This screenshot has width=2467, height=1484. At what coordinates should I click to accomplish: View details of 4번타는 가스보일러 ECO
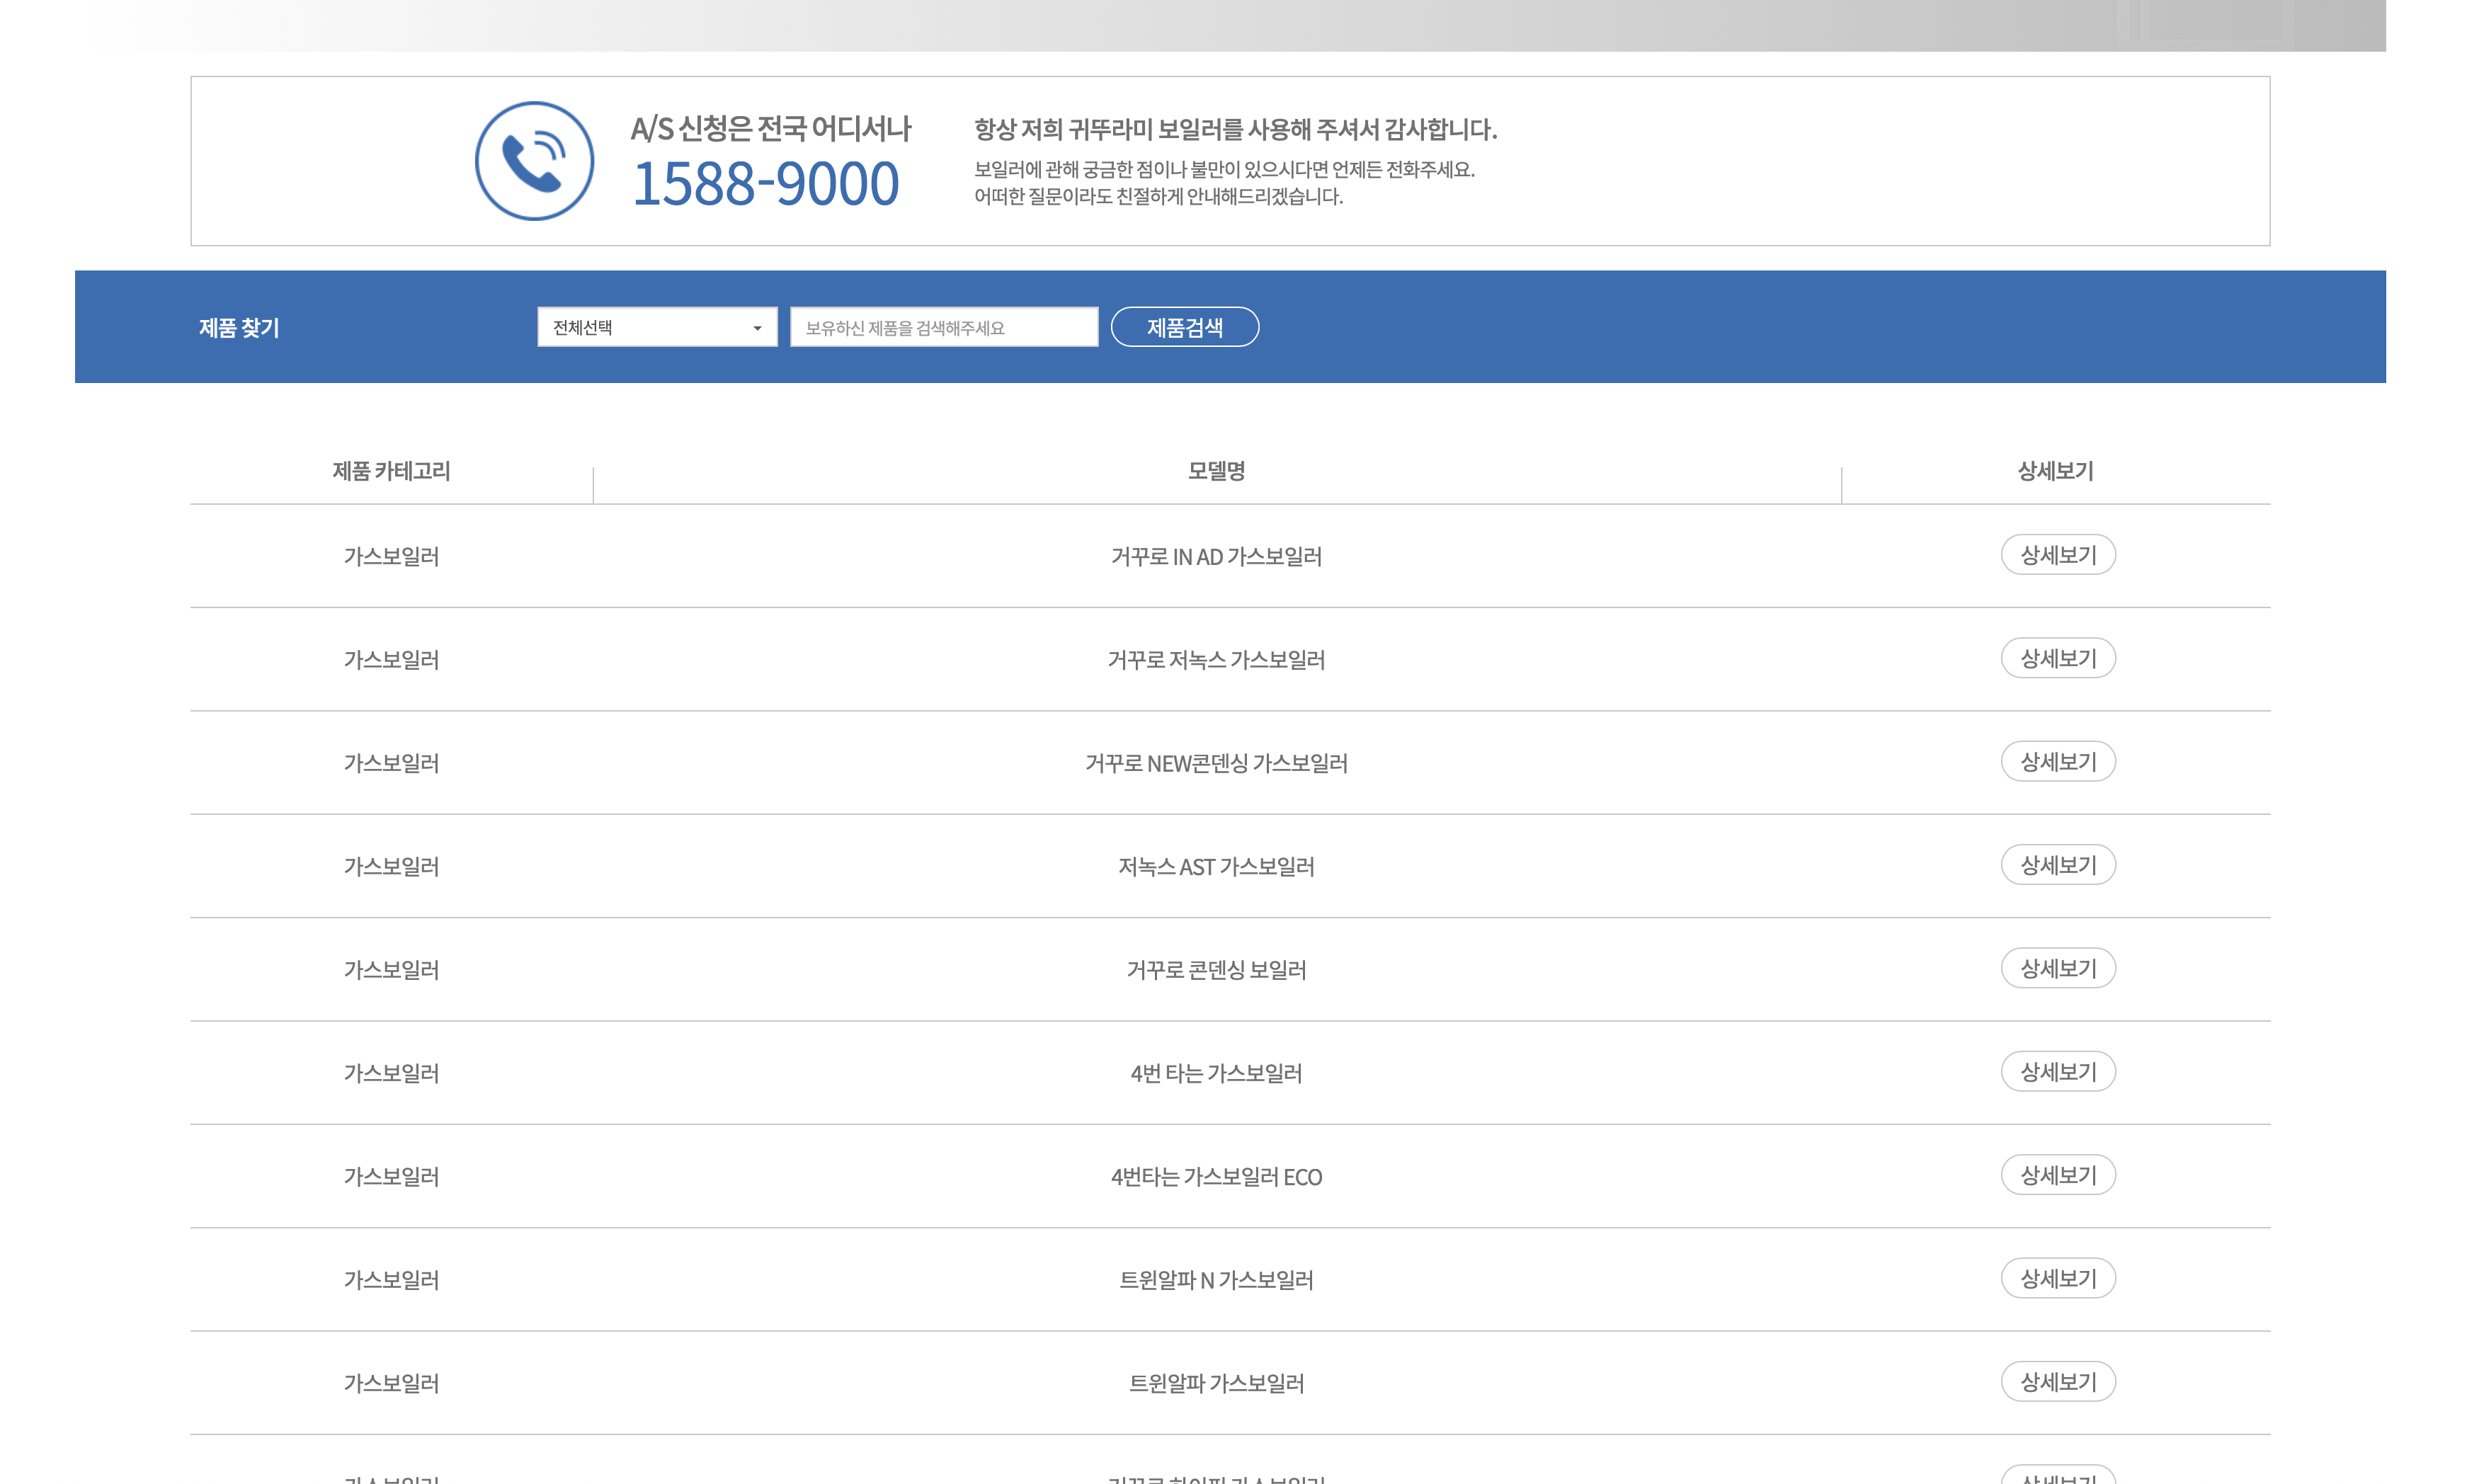pos(2057,1175)
